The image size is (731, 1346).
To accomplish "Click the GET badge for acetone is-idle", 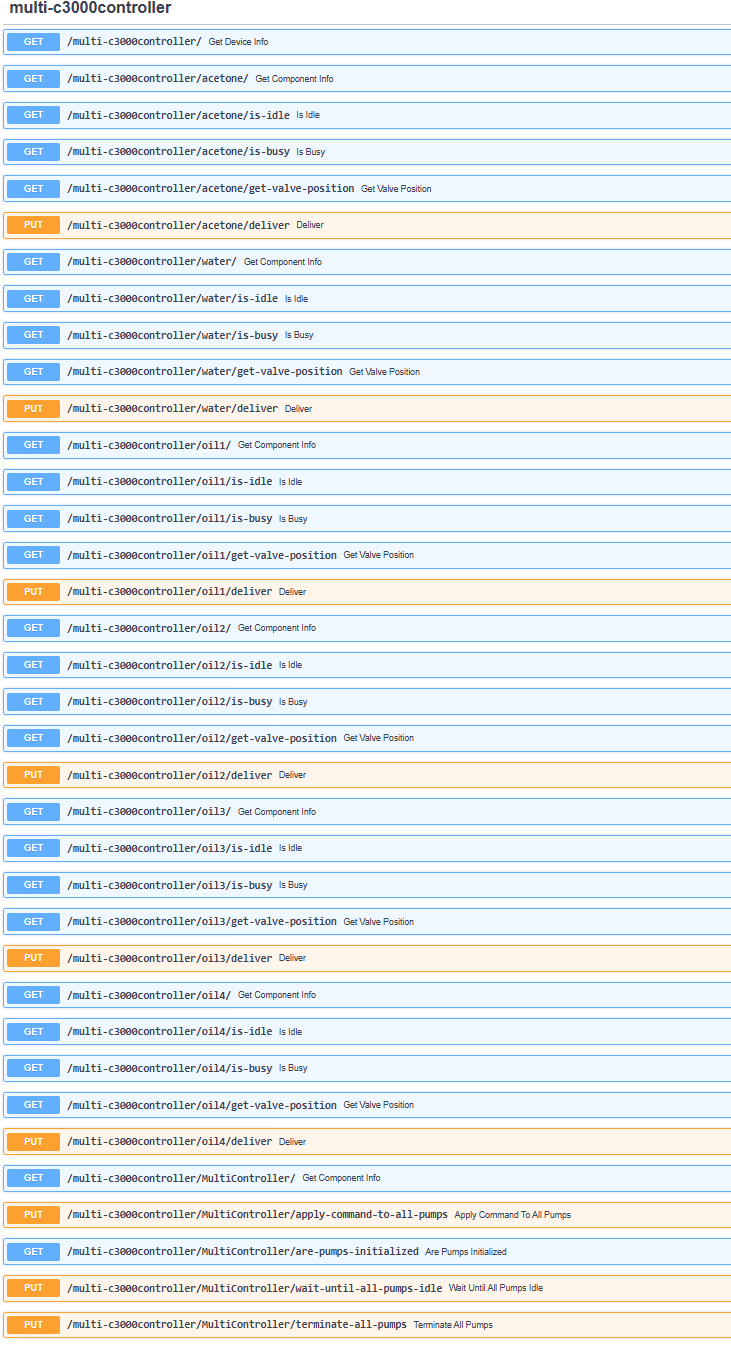I will point(34,115).
